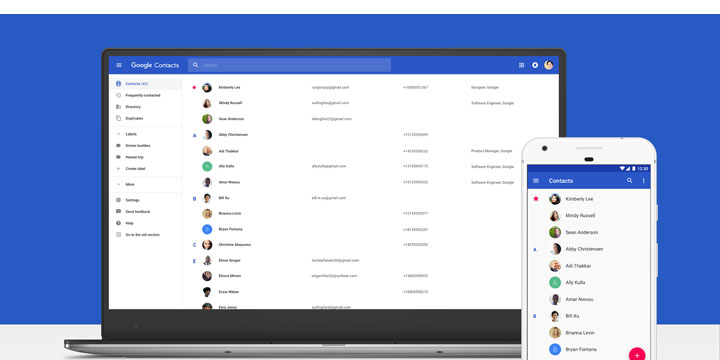Click "Designer, Google" in Kimberly Lee's laptop row

click(484, 87)
